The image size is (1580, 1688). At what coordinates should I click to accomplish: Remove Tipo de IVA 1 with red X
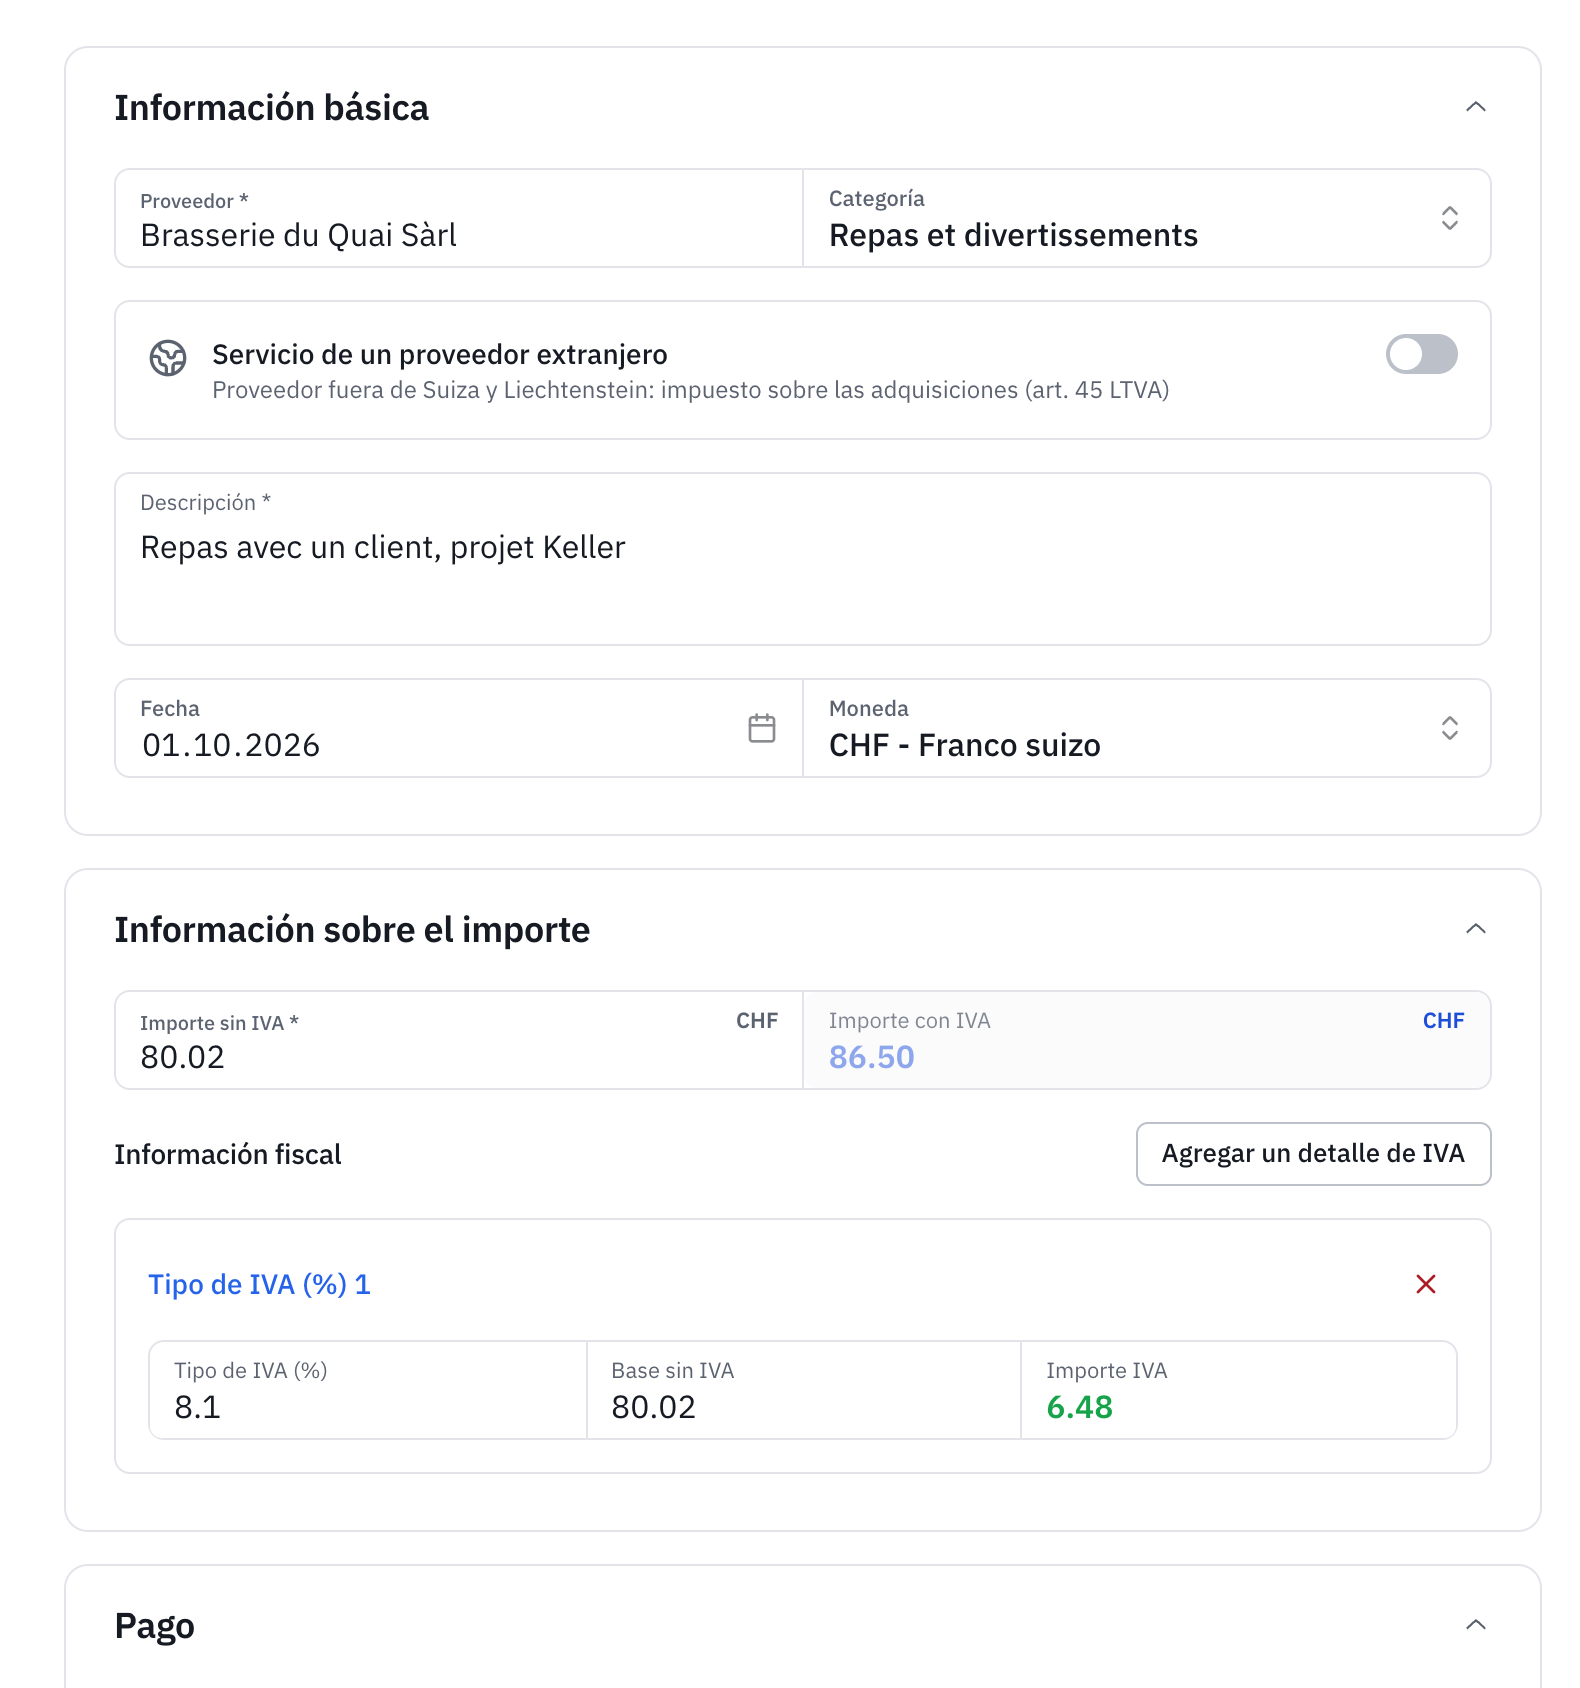click(x=1426, y=1284)
